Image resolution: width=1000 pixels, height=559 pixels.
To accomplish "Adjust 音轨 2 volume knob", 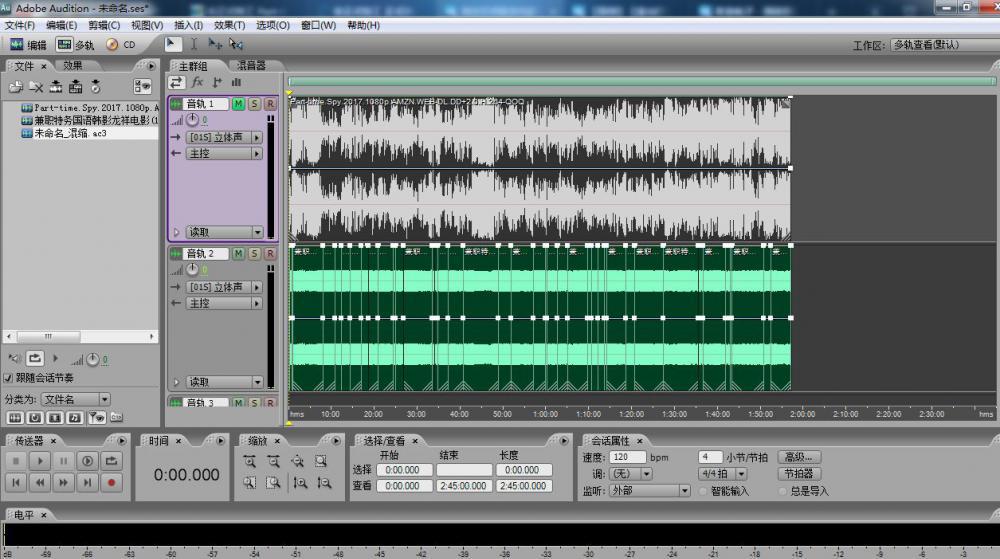I will [192, 270].
